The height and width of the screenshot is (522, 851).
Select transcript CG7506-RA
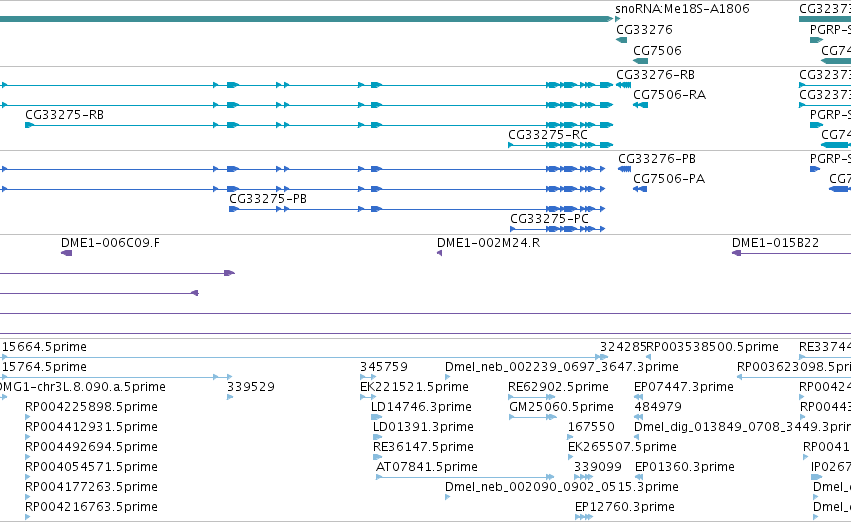[x=669, y=94]
